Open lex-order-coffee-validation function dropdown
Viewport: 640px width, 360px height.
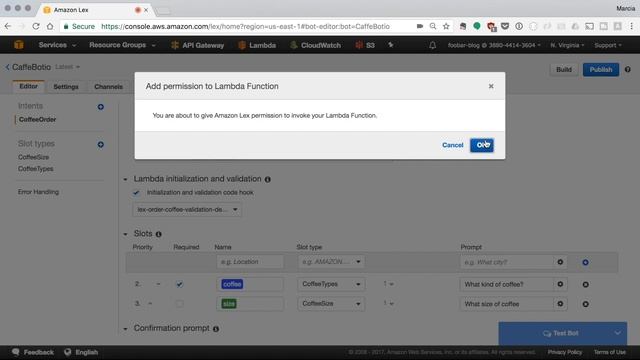click(x=187, y=209)
